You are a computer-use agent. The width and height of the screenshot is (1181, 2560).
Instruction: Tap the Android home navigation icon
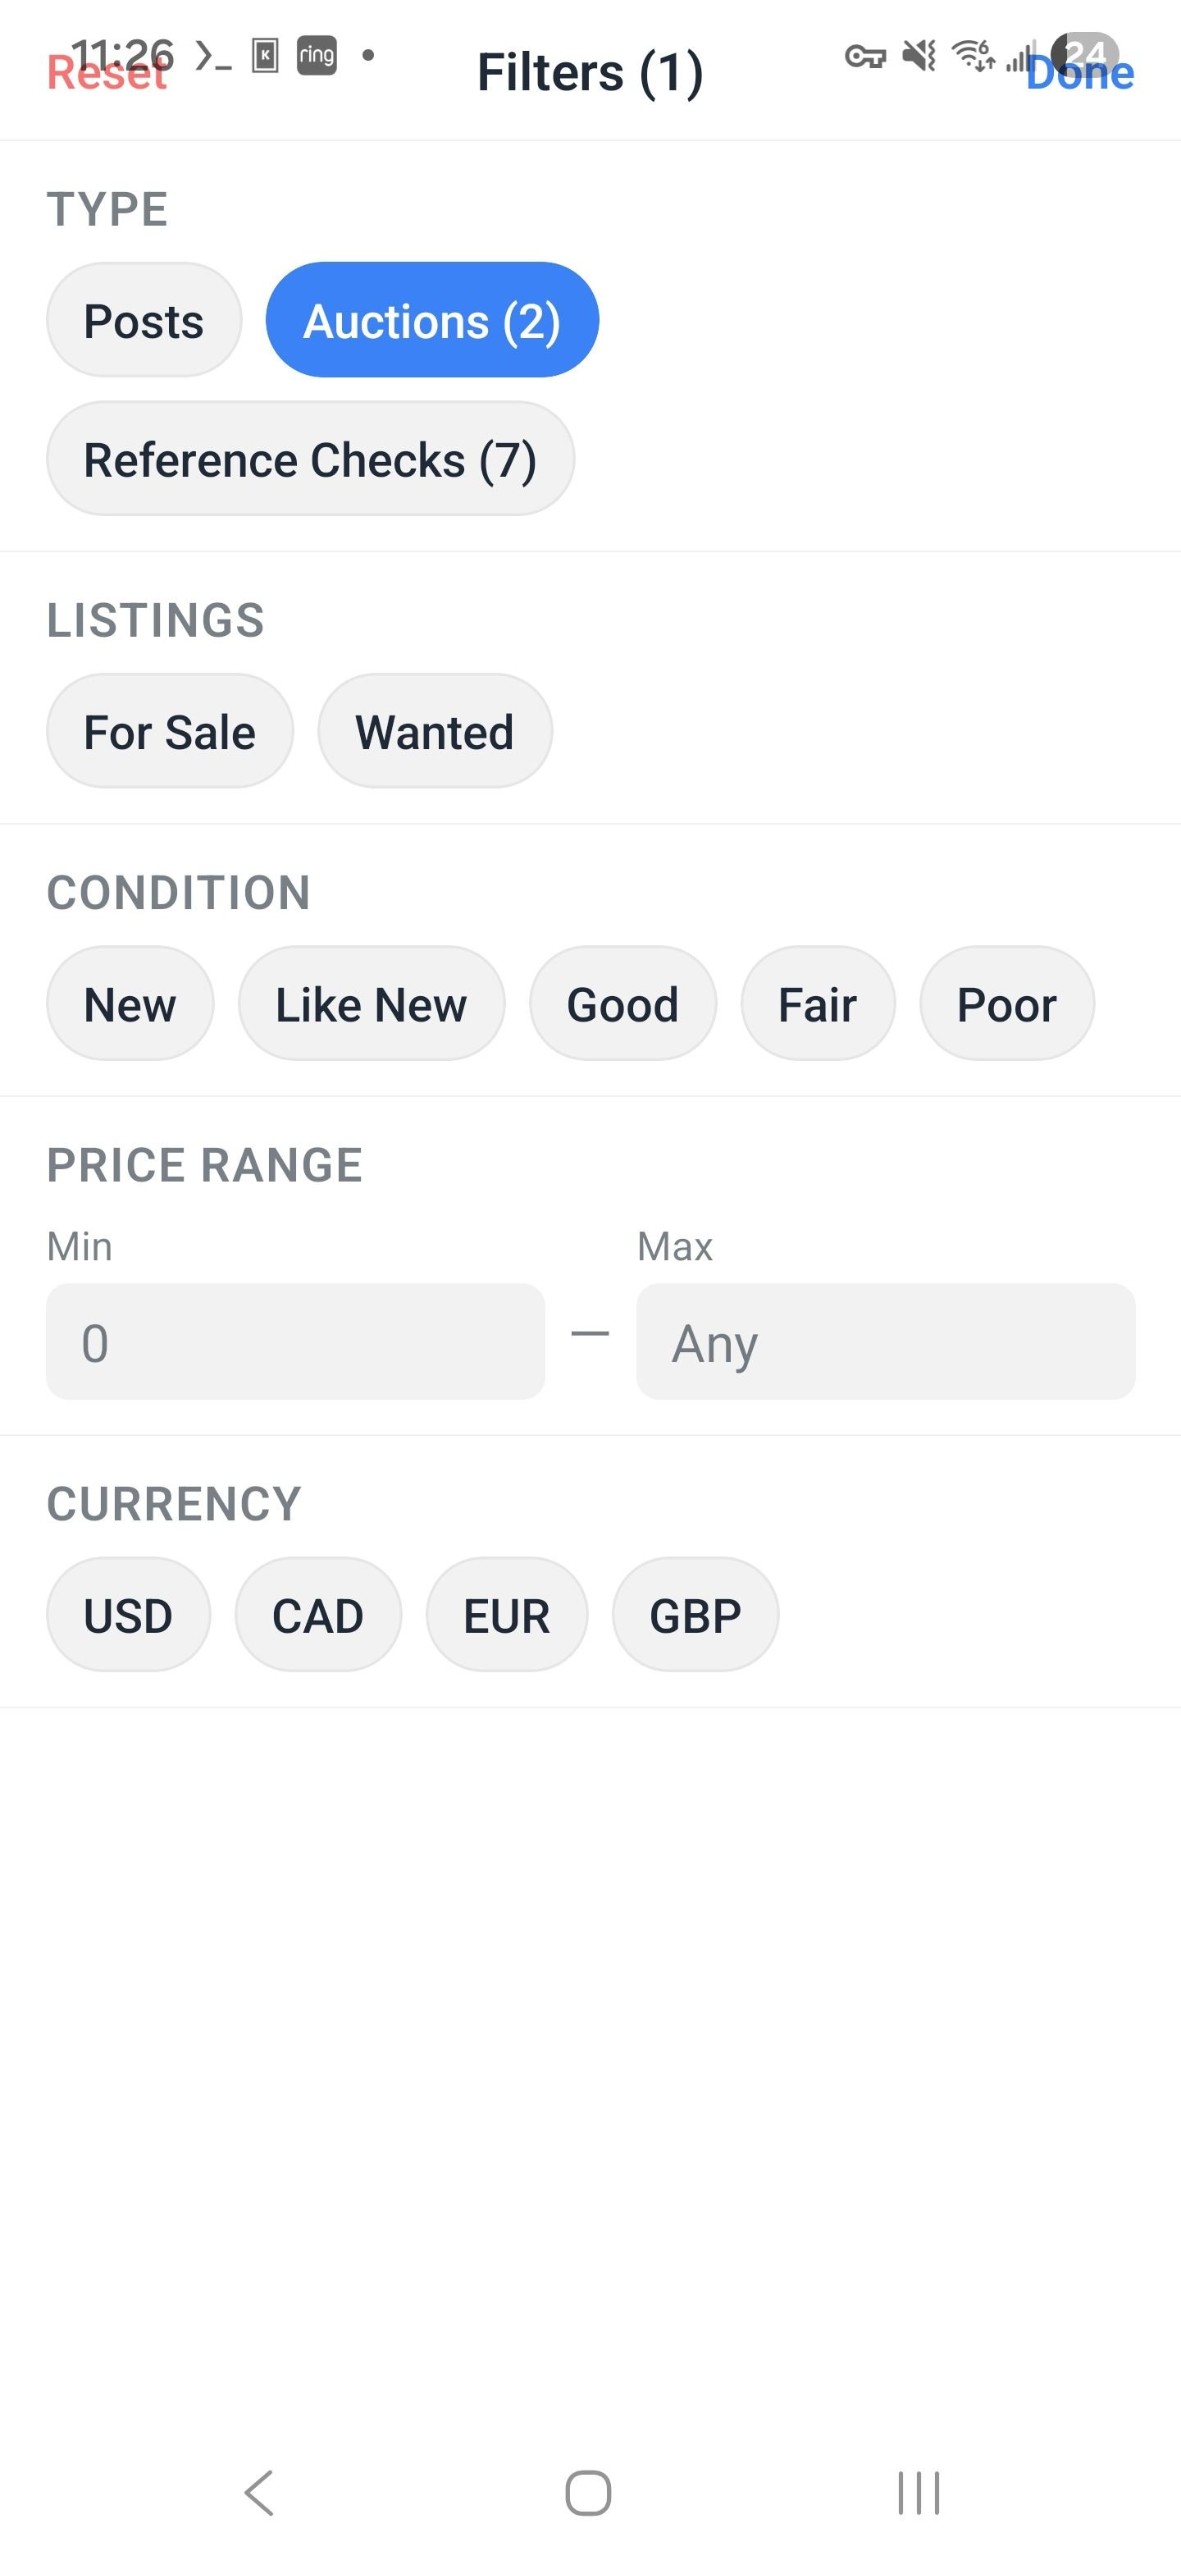pos(588,2491)
